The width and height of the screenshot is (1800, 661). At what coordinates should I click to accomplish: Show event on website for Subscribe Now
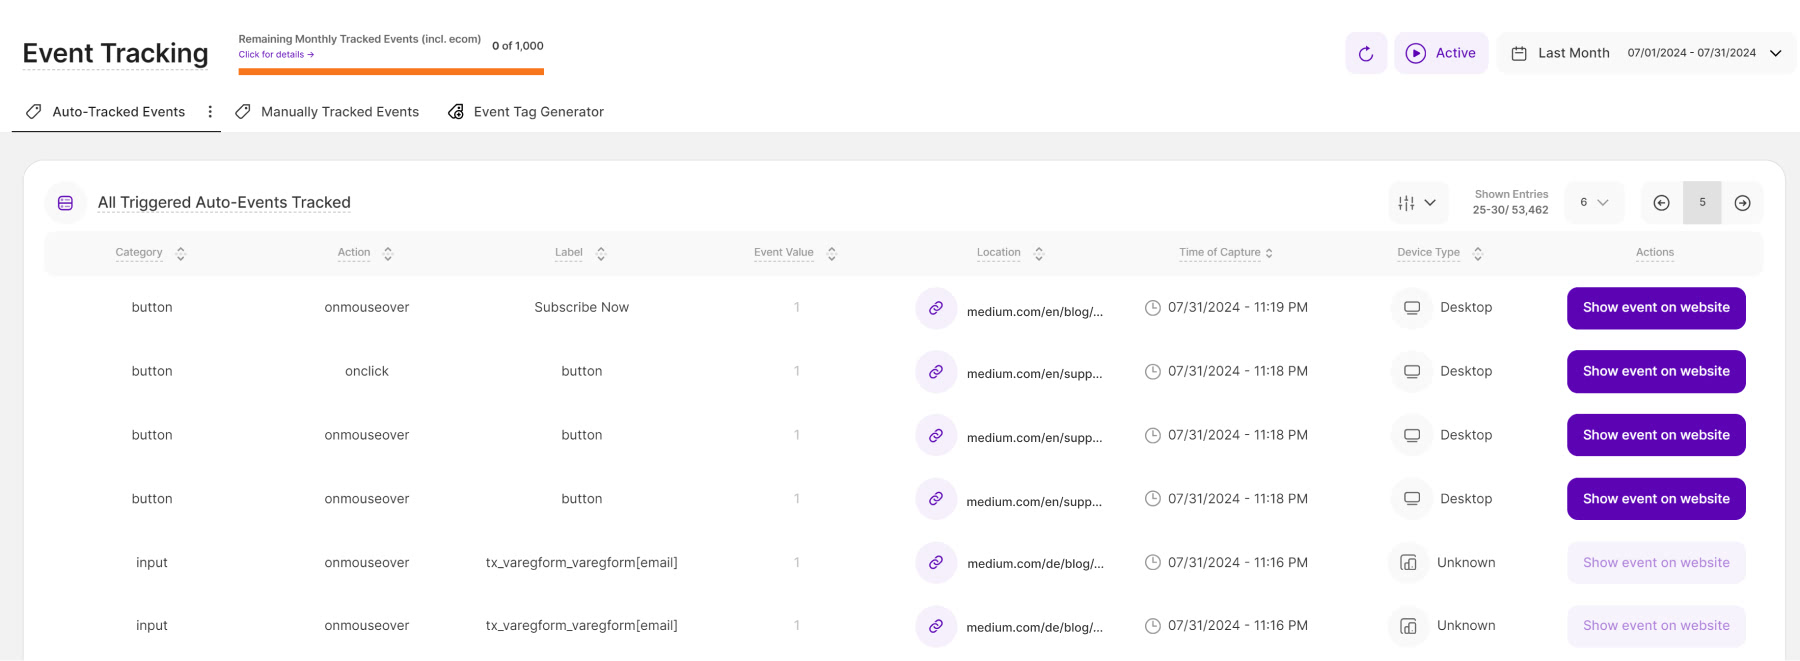point(1655,308)
